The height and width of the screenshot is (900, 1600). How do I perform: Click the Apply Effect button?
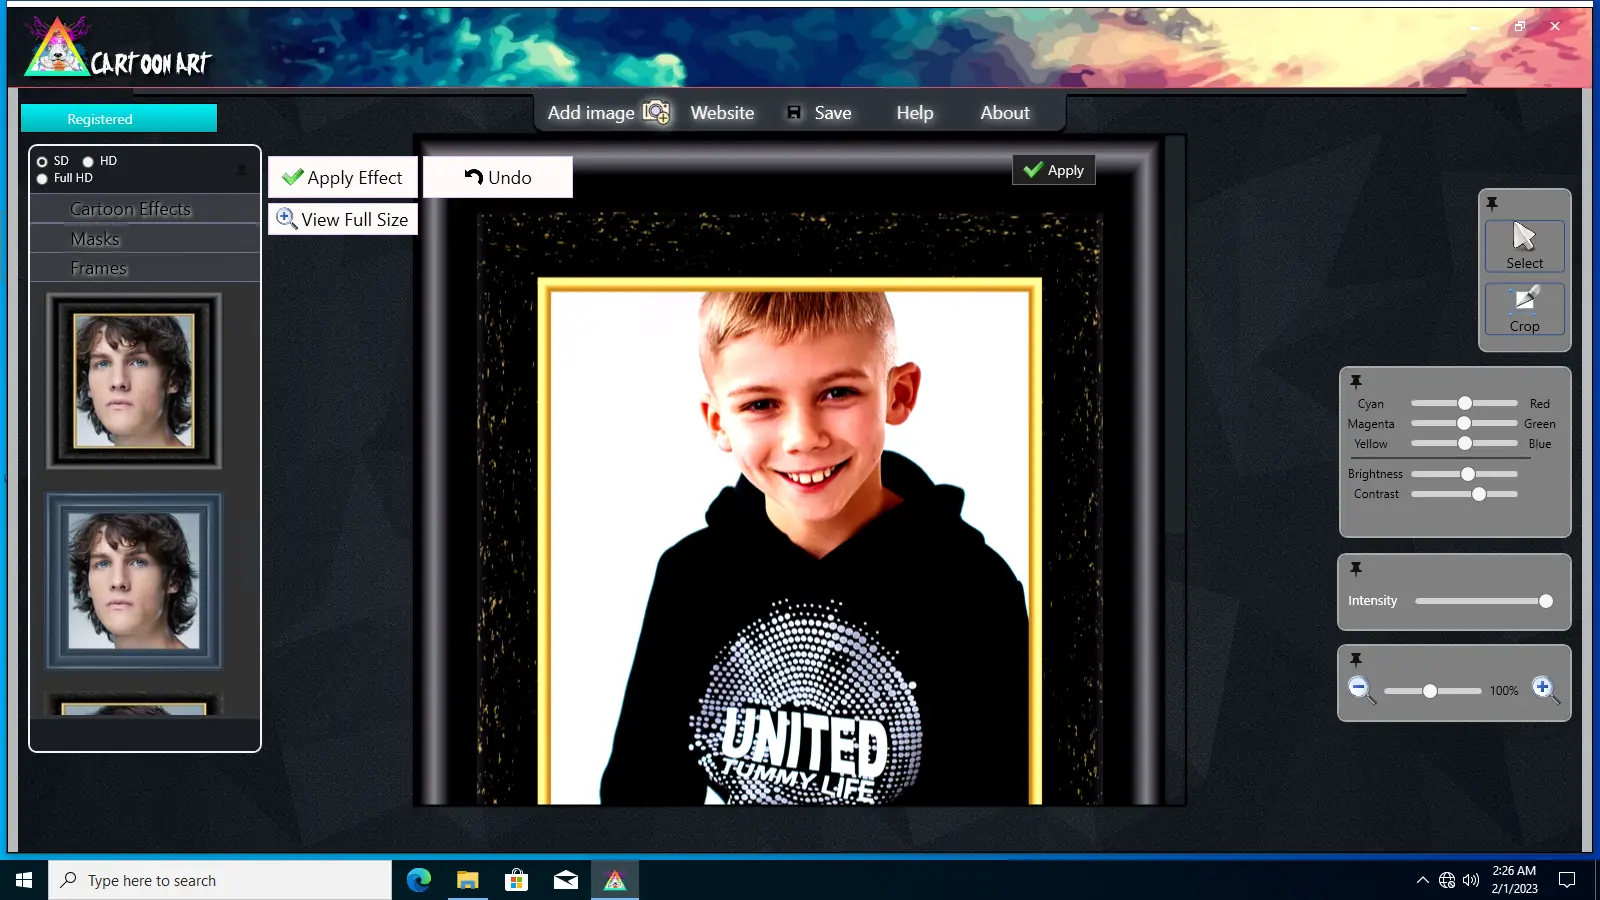tap(343, 177)
